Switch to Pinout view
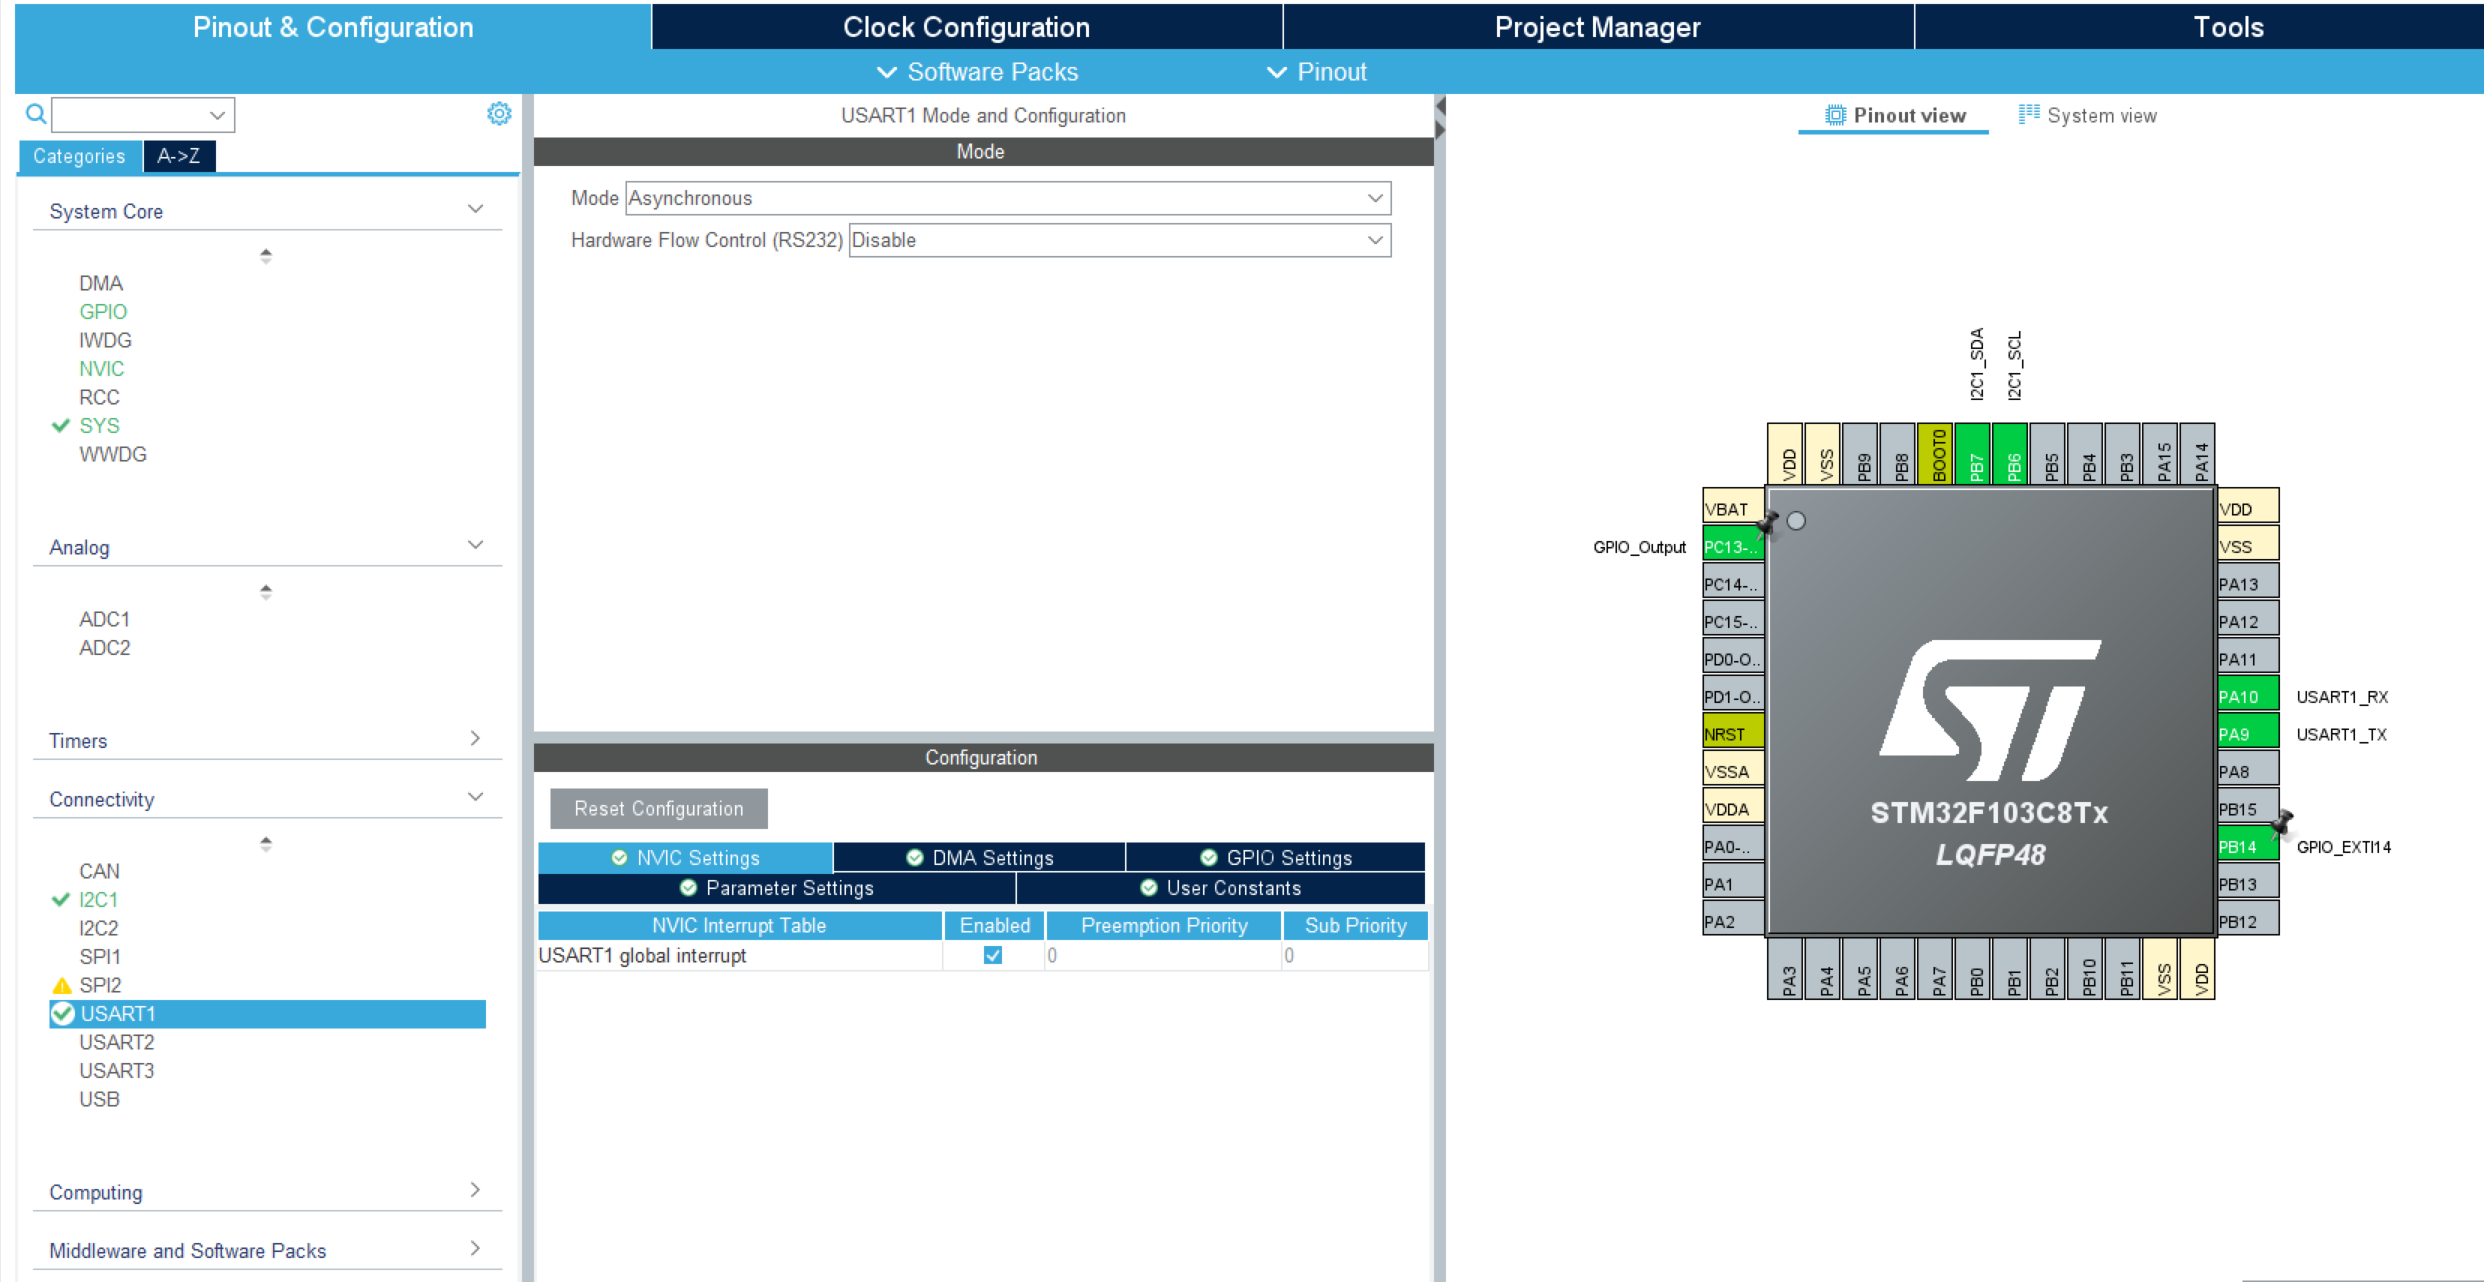This screenshot has width=2484, height=1282. tap(1894, 115)
